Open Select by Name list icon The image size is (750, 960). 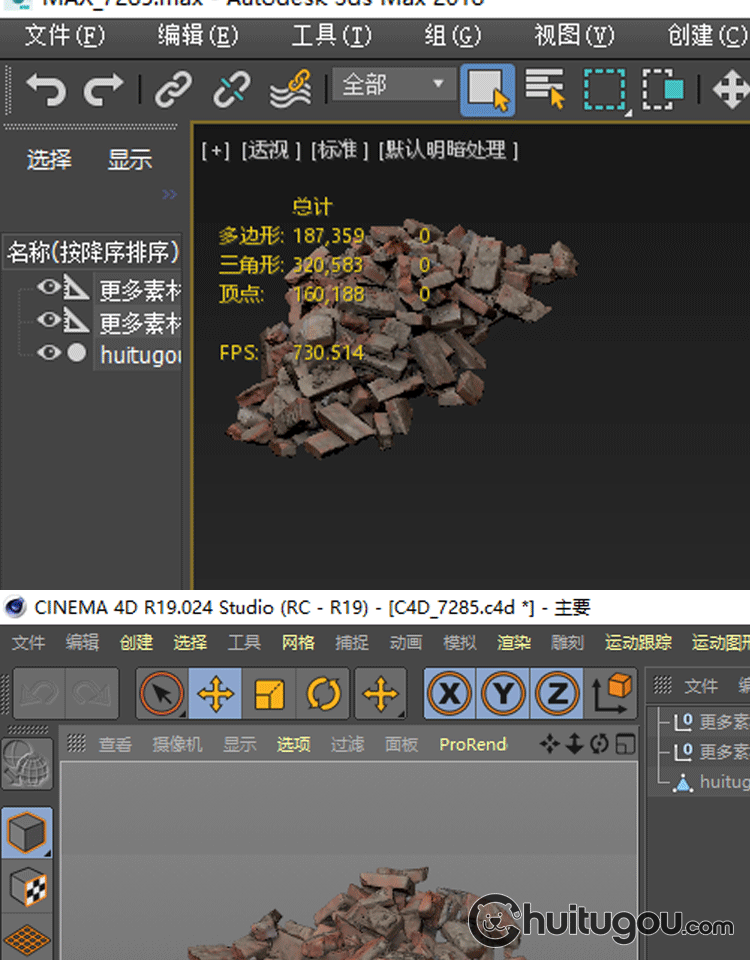(x=545, y=90)
